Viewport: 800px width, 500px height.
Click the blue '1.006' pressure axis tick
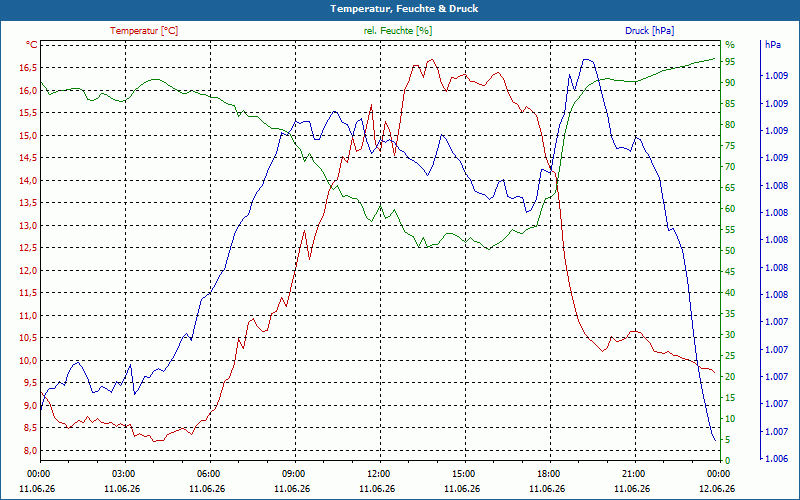click(776, 459)
